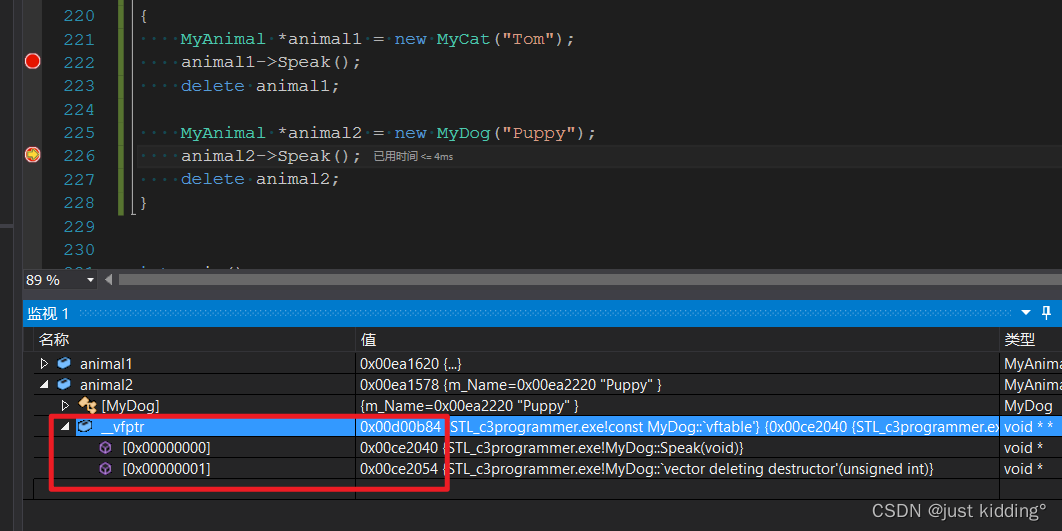The height and width of the screenshot is (531, 1062).
Task: Click the __vfptr field icon
Action: [x=85, y=427]
